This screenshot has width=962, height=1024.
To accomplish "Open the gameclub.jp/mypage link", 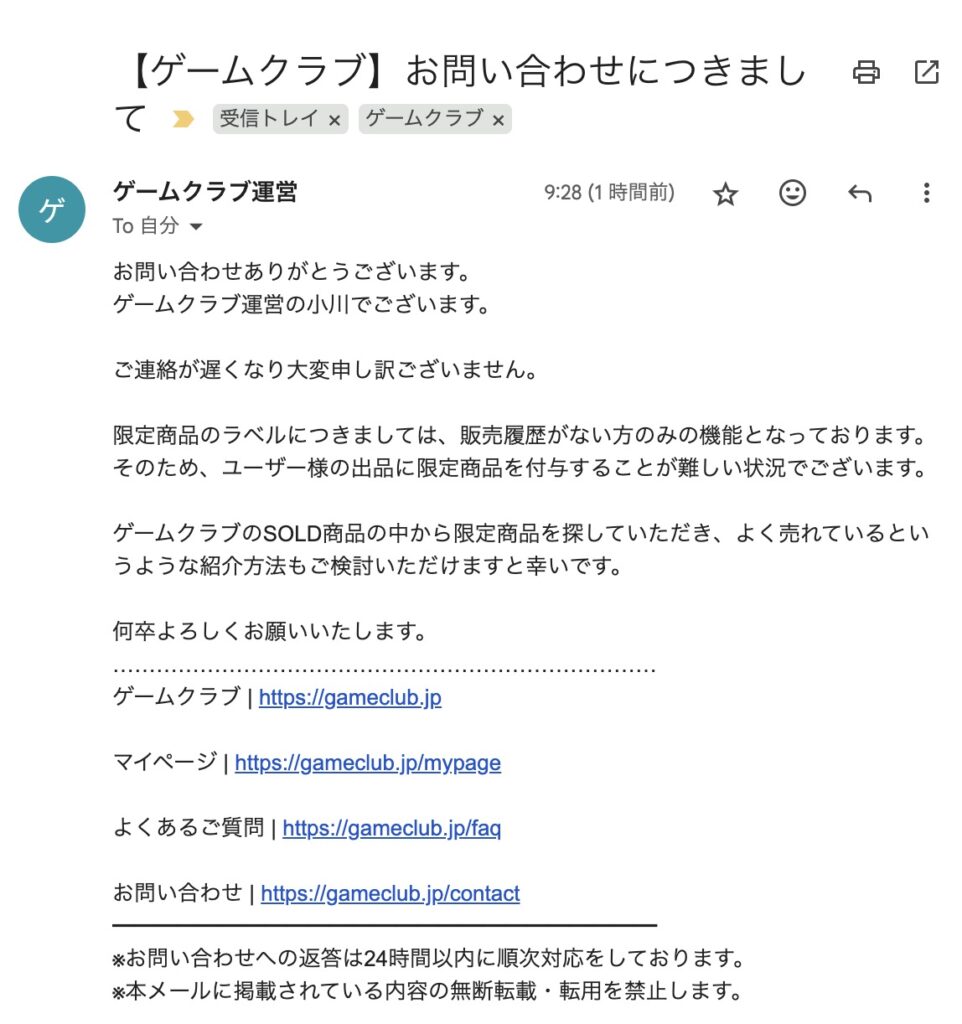I will tap(368, 763).
